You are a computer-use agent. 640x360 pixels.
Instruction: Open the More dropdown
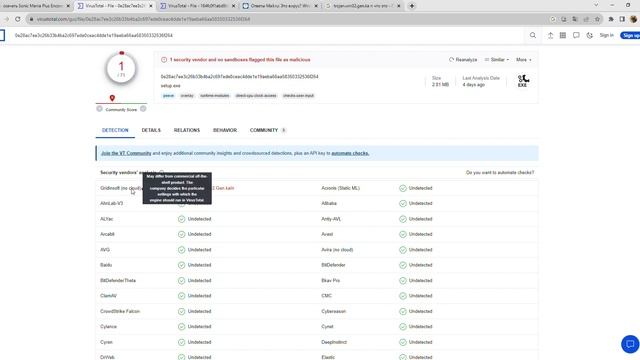click(524, 60)
